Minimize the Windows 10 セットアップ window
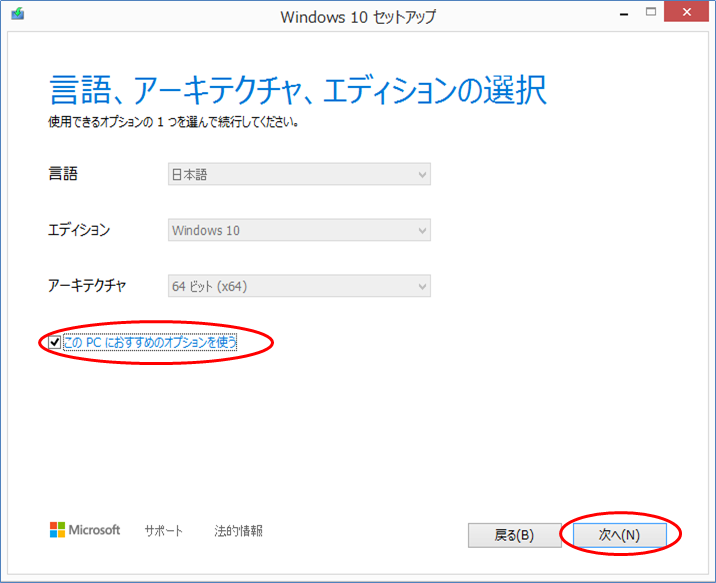716x583 pixels. tap(624, 14)
